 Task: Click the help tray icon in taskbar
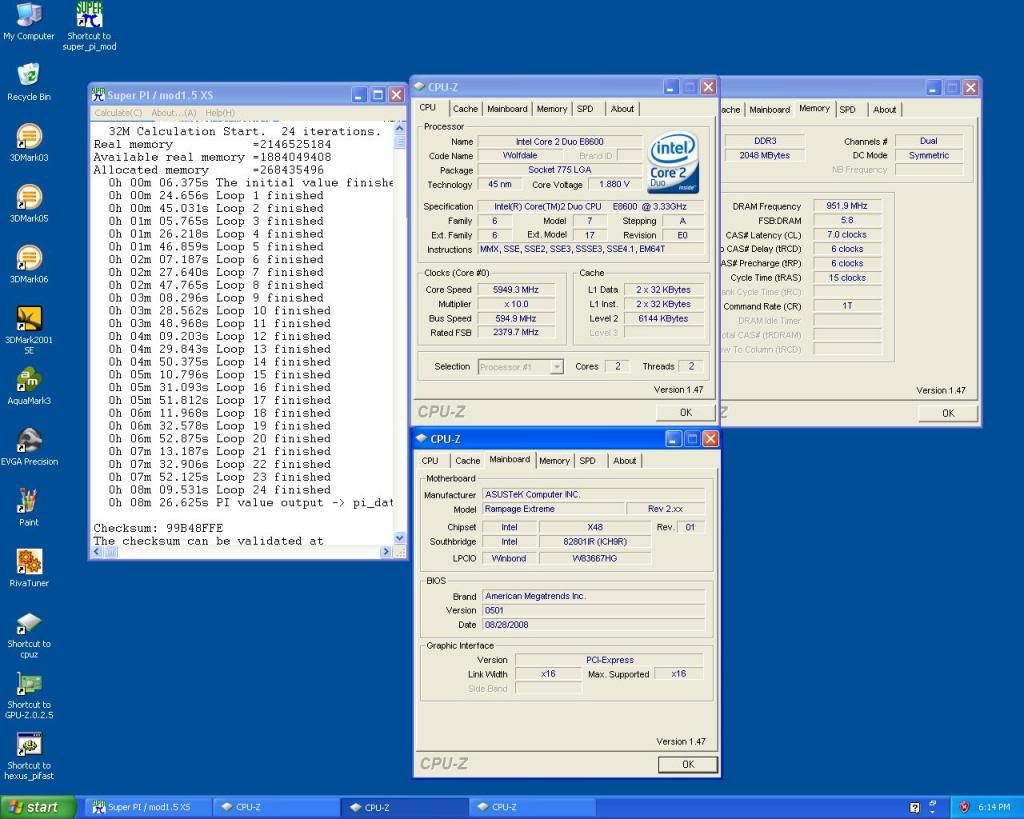click(x=914, y=807)
